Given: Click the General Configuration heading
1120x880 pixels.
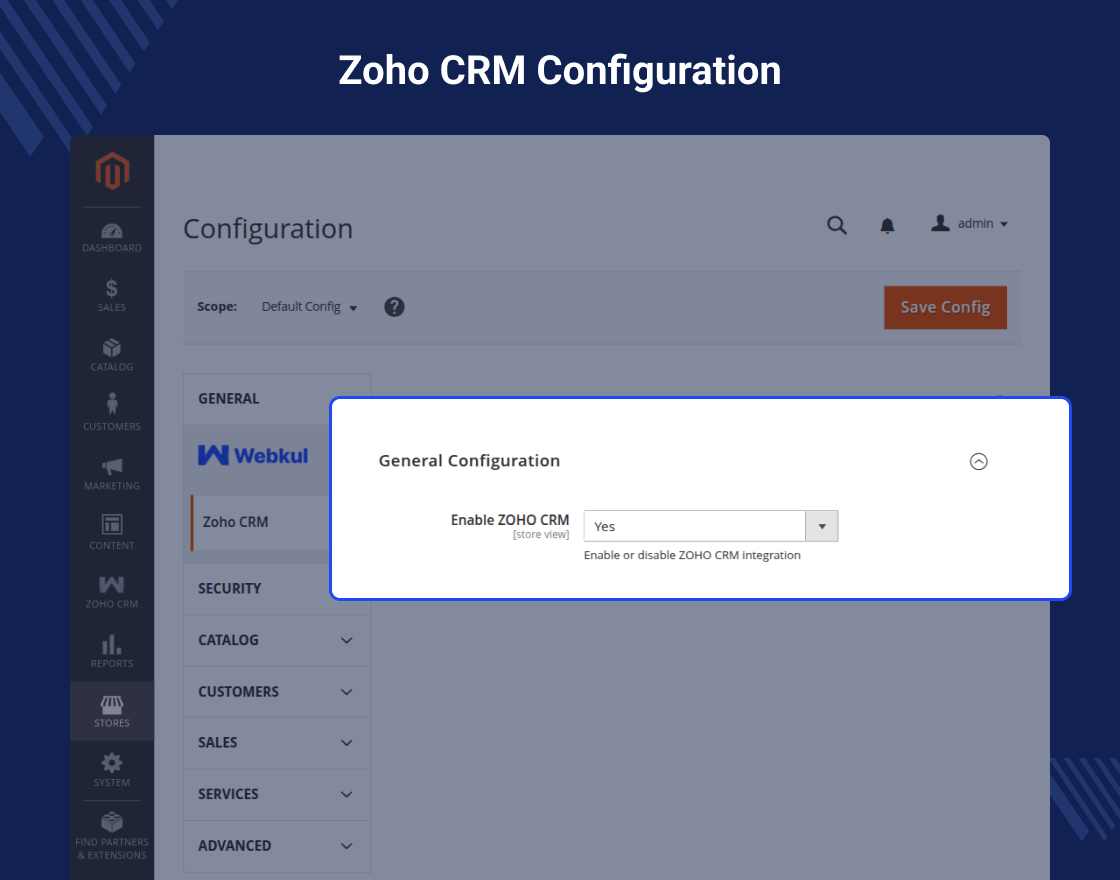Looking at the screenshot, I should click(x=469, y=461).
